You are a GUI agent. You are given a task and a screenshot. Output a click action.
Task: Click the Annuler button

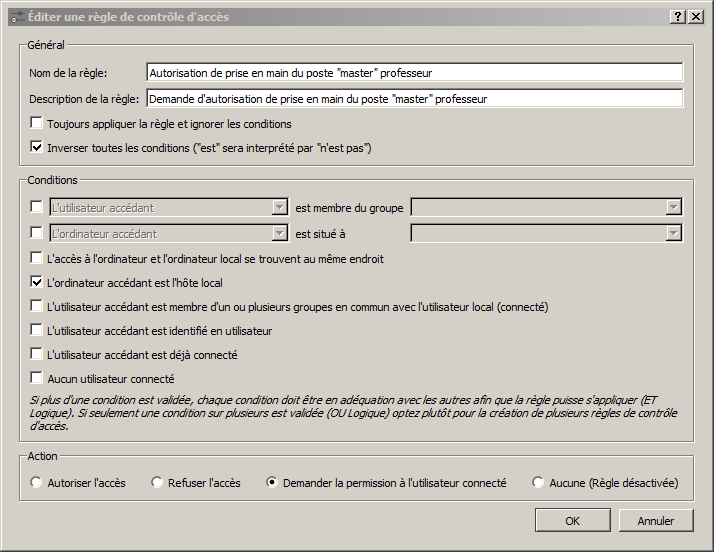(656, 521)
